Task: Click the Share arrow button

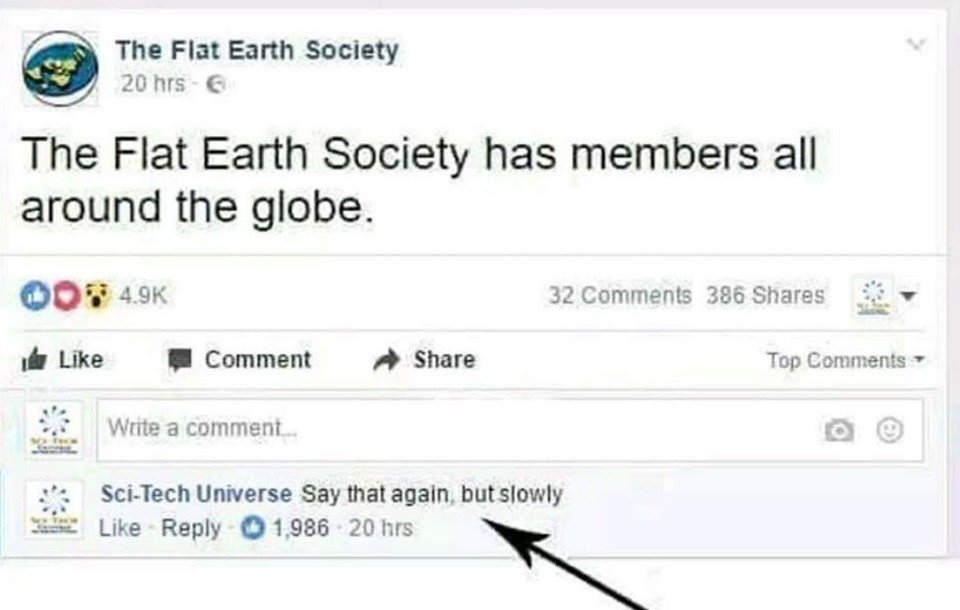Action: point(425,360)
